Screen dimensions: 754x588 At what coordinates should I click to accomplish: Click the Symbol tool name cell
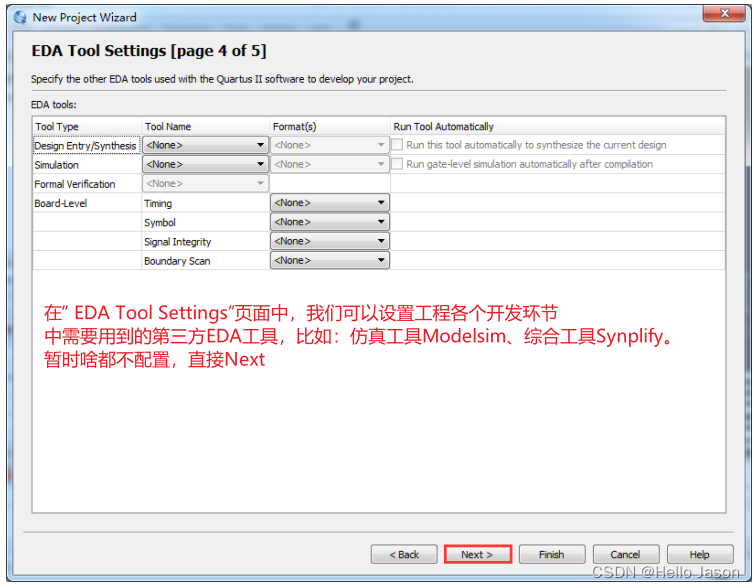[x=205, y=222]
